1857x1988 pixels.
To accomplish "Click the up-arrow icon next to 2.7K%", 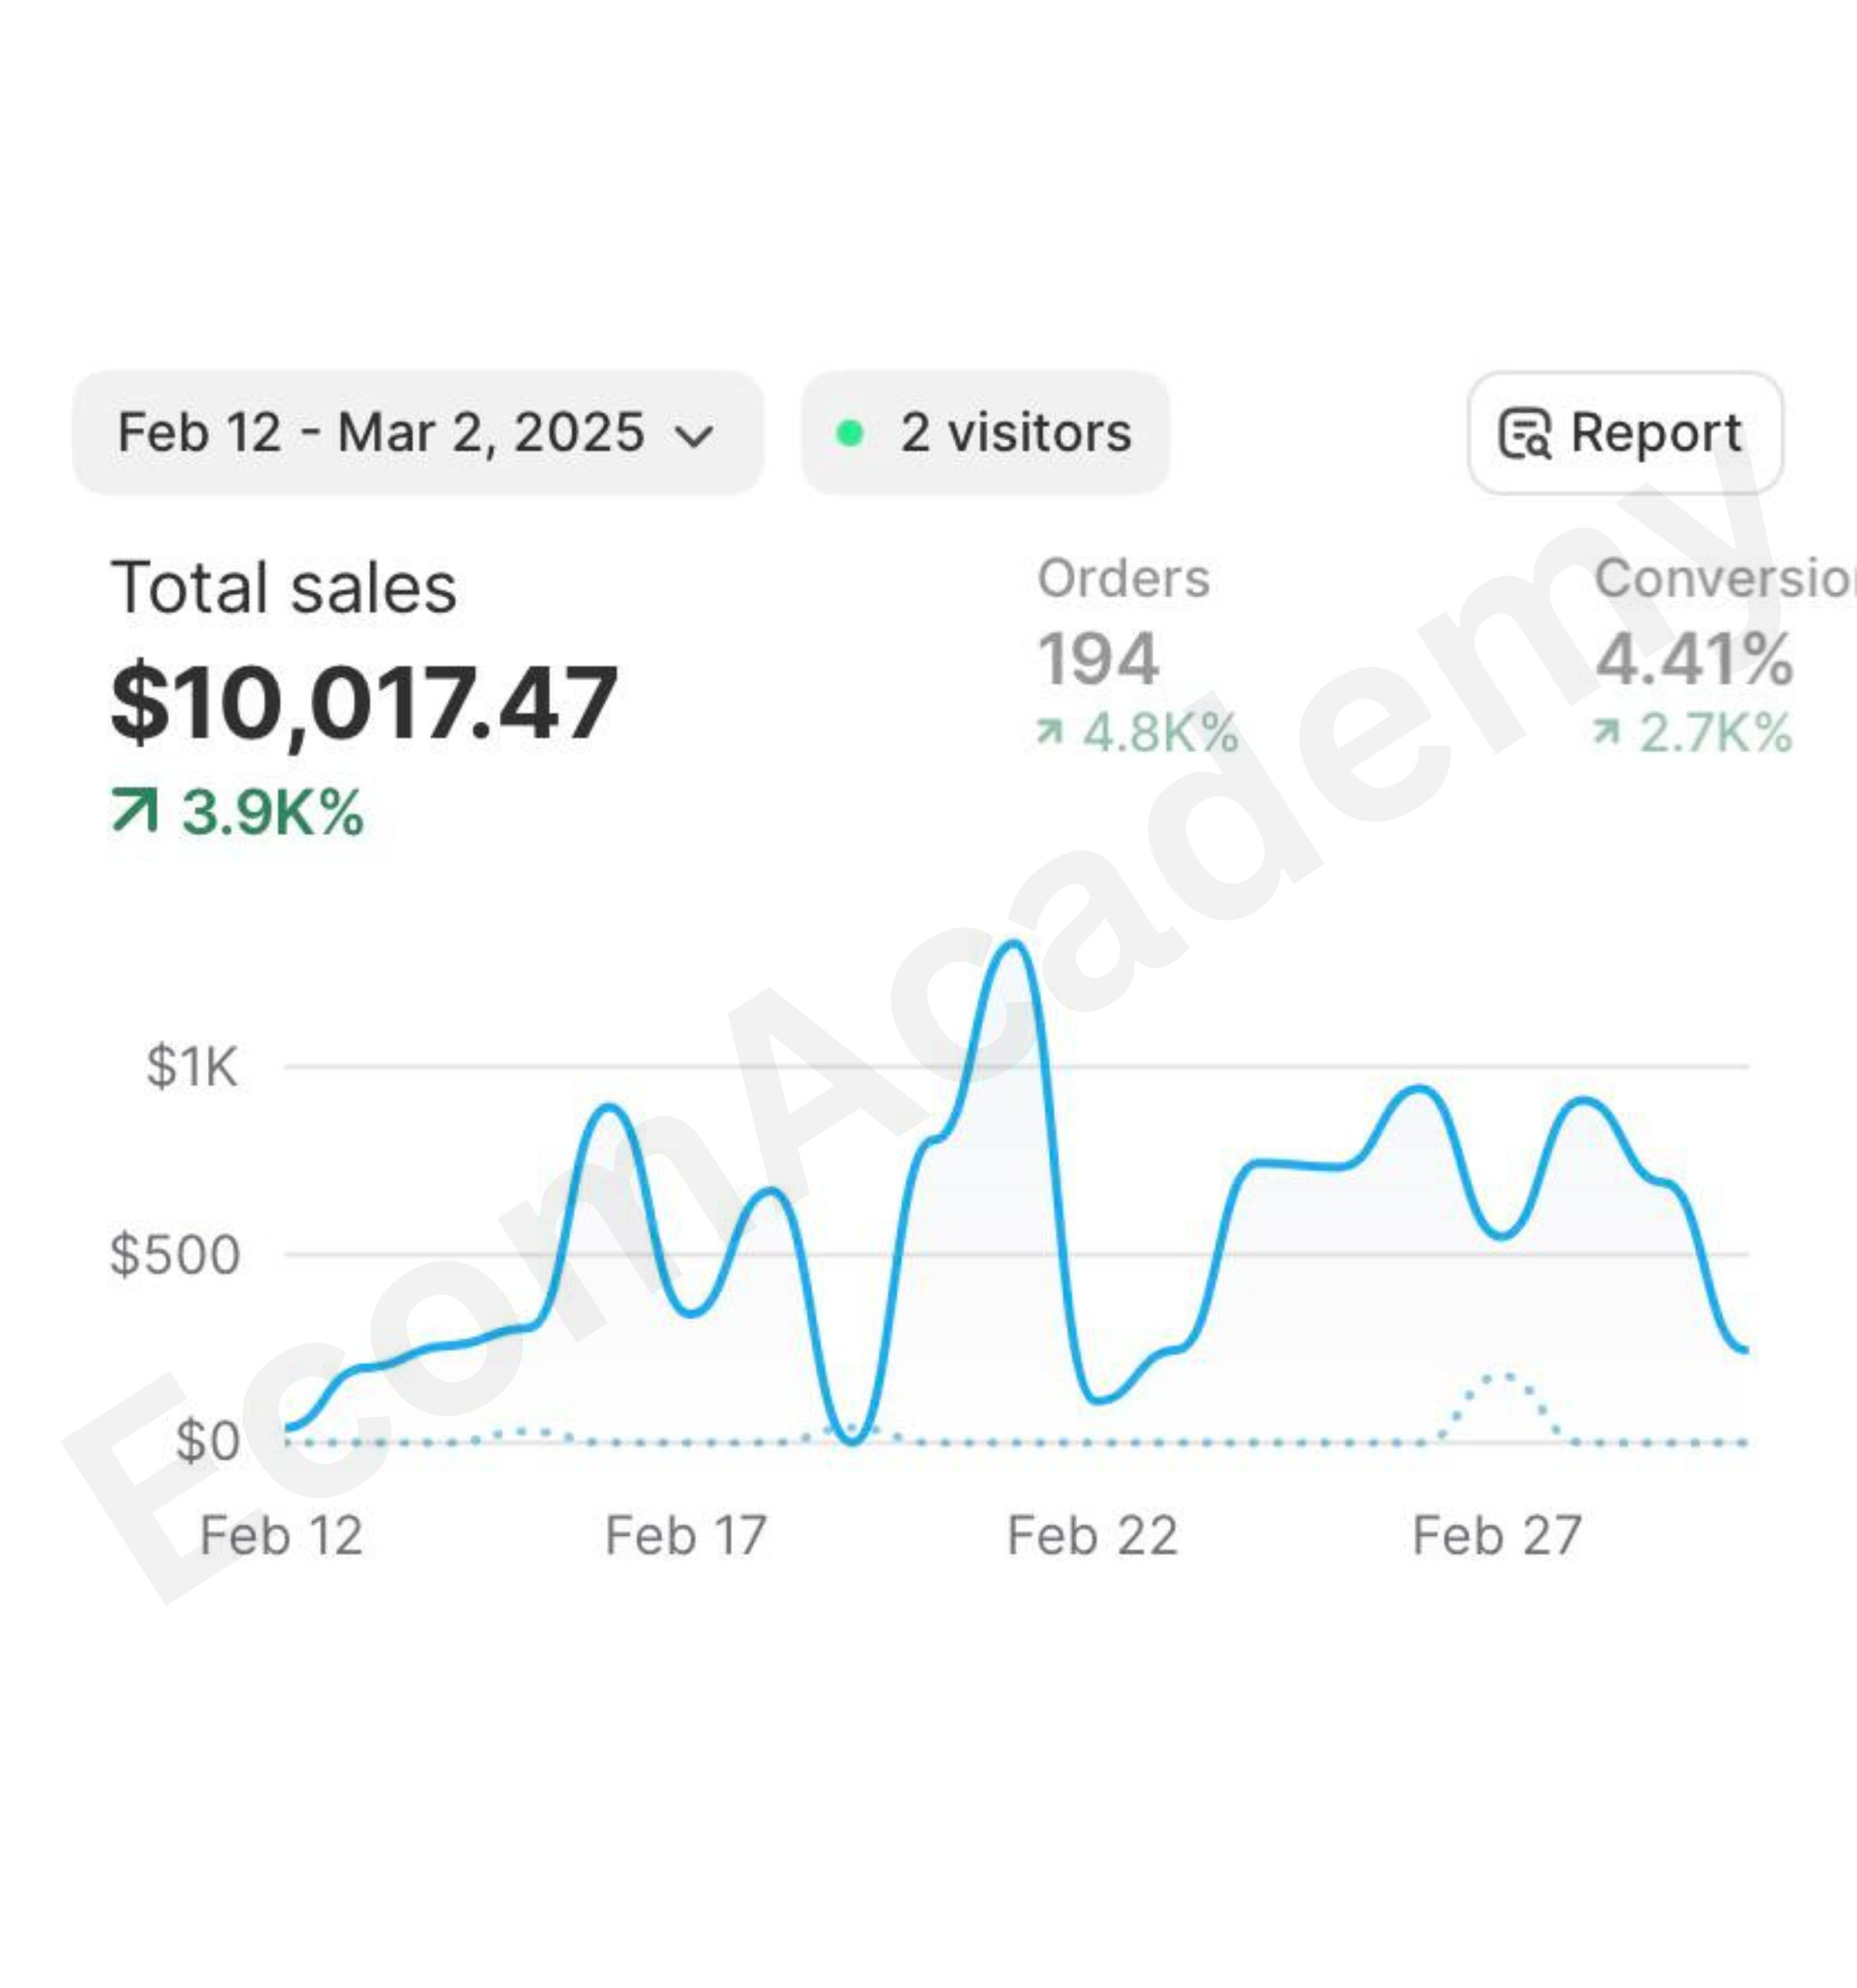I will click(x=1606, y=733).
